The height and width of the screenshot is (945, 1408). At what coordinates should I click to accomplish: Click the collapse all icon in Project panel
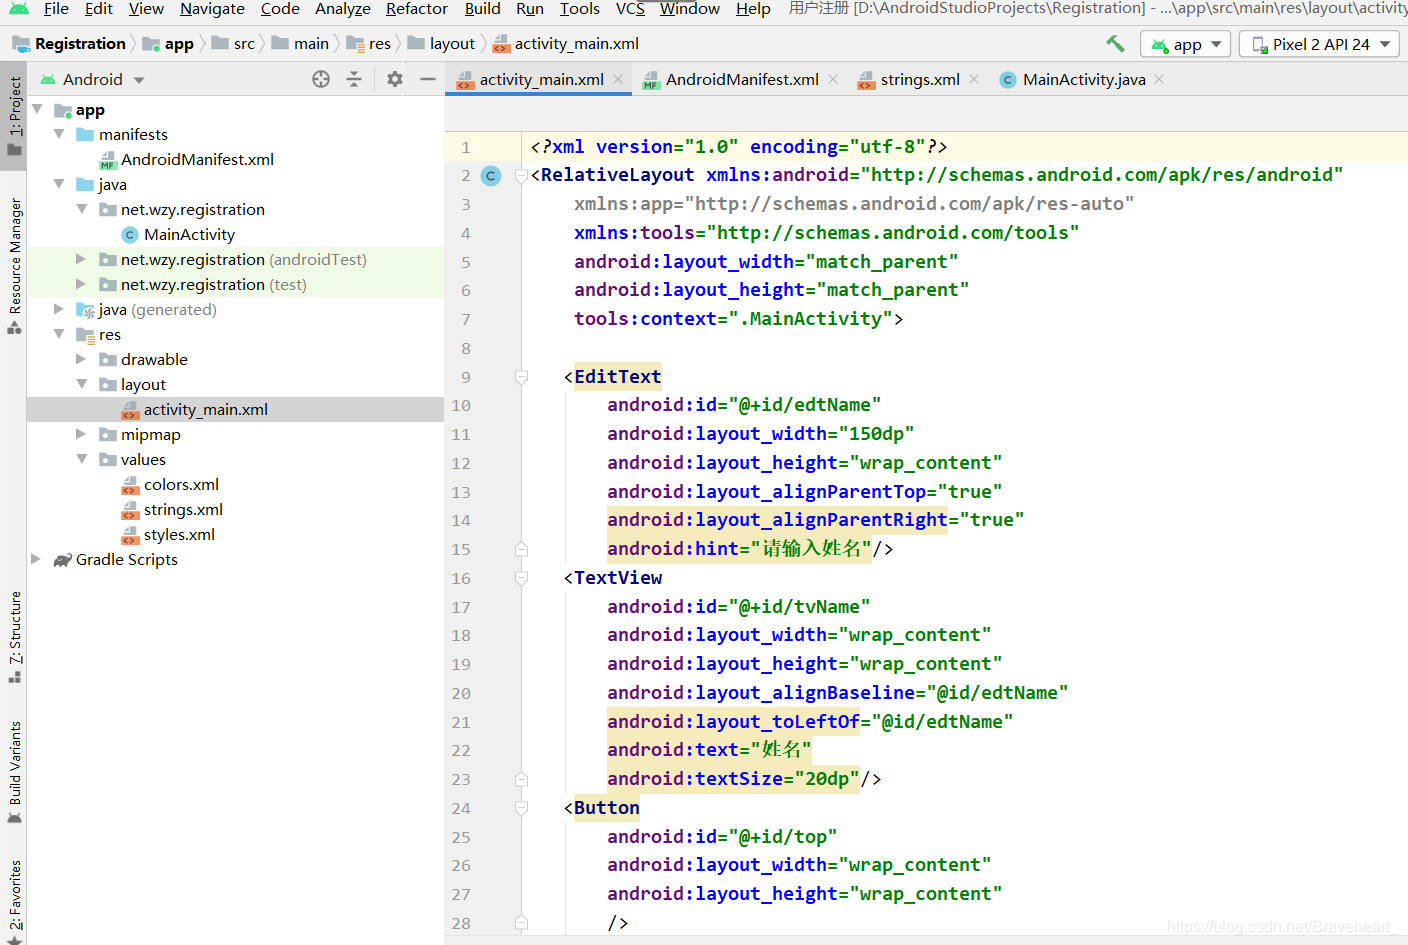[354, 79]
